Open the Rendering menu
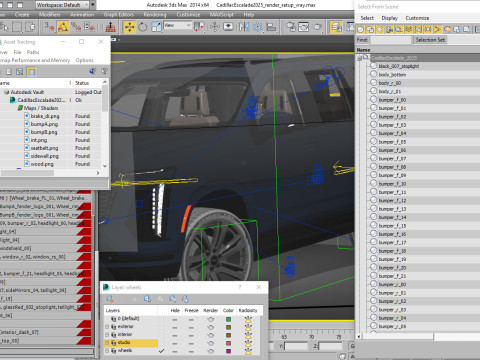480x360 pixels. (155, 15)
